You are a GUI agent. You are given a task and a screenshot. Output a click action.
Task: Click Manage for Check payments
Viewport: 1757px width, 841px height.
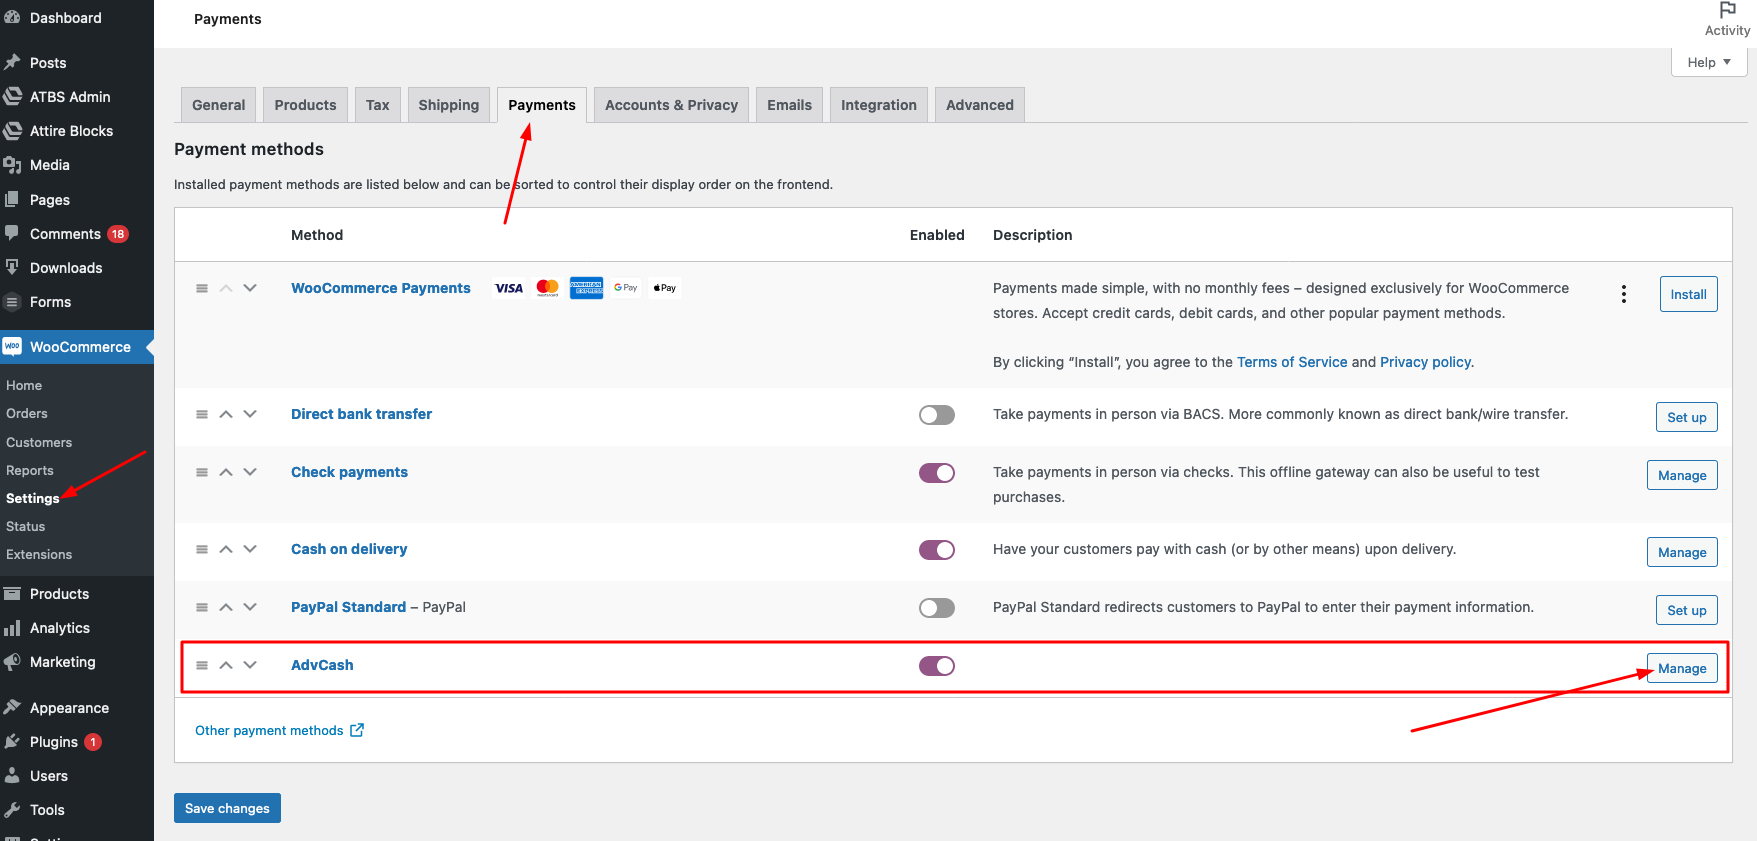(1682, 475)
